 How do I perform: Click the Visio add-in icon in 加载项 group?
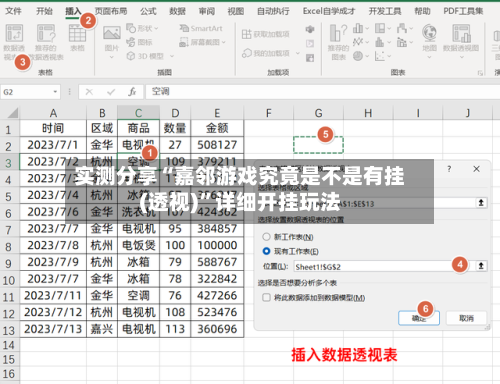coord(310,29)
